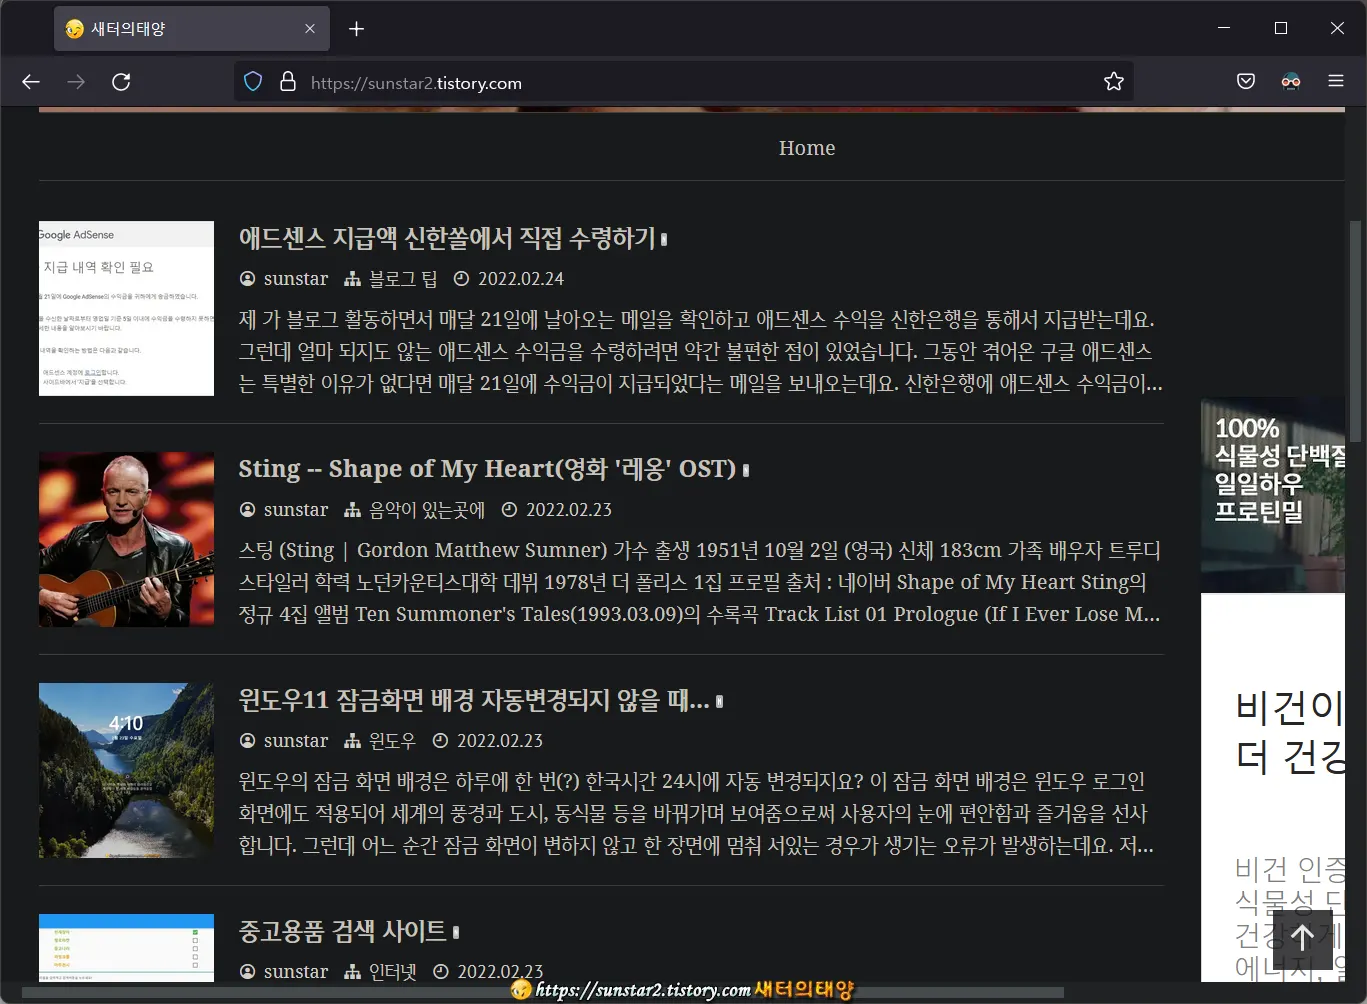Save the page to Pocket
The height and width of the screenshot is (1004, 1367).
(1245, 81)
